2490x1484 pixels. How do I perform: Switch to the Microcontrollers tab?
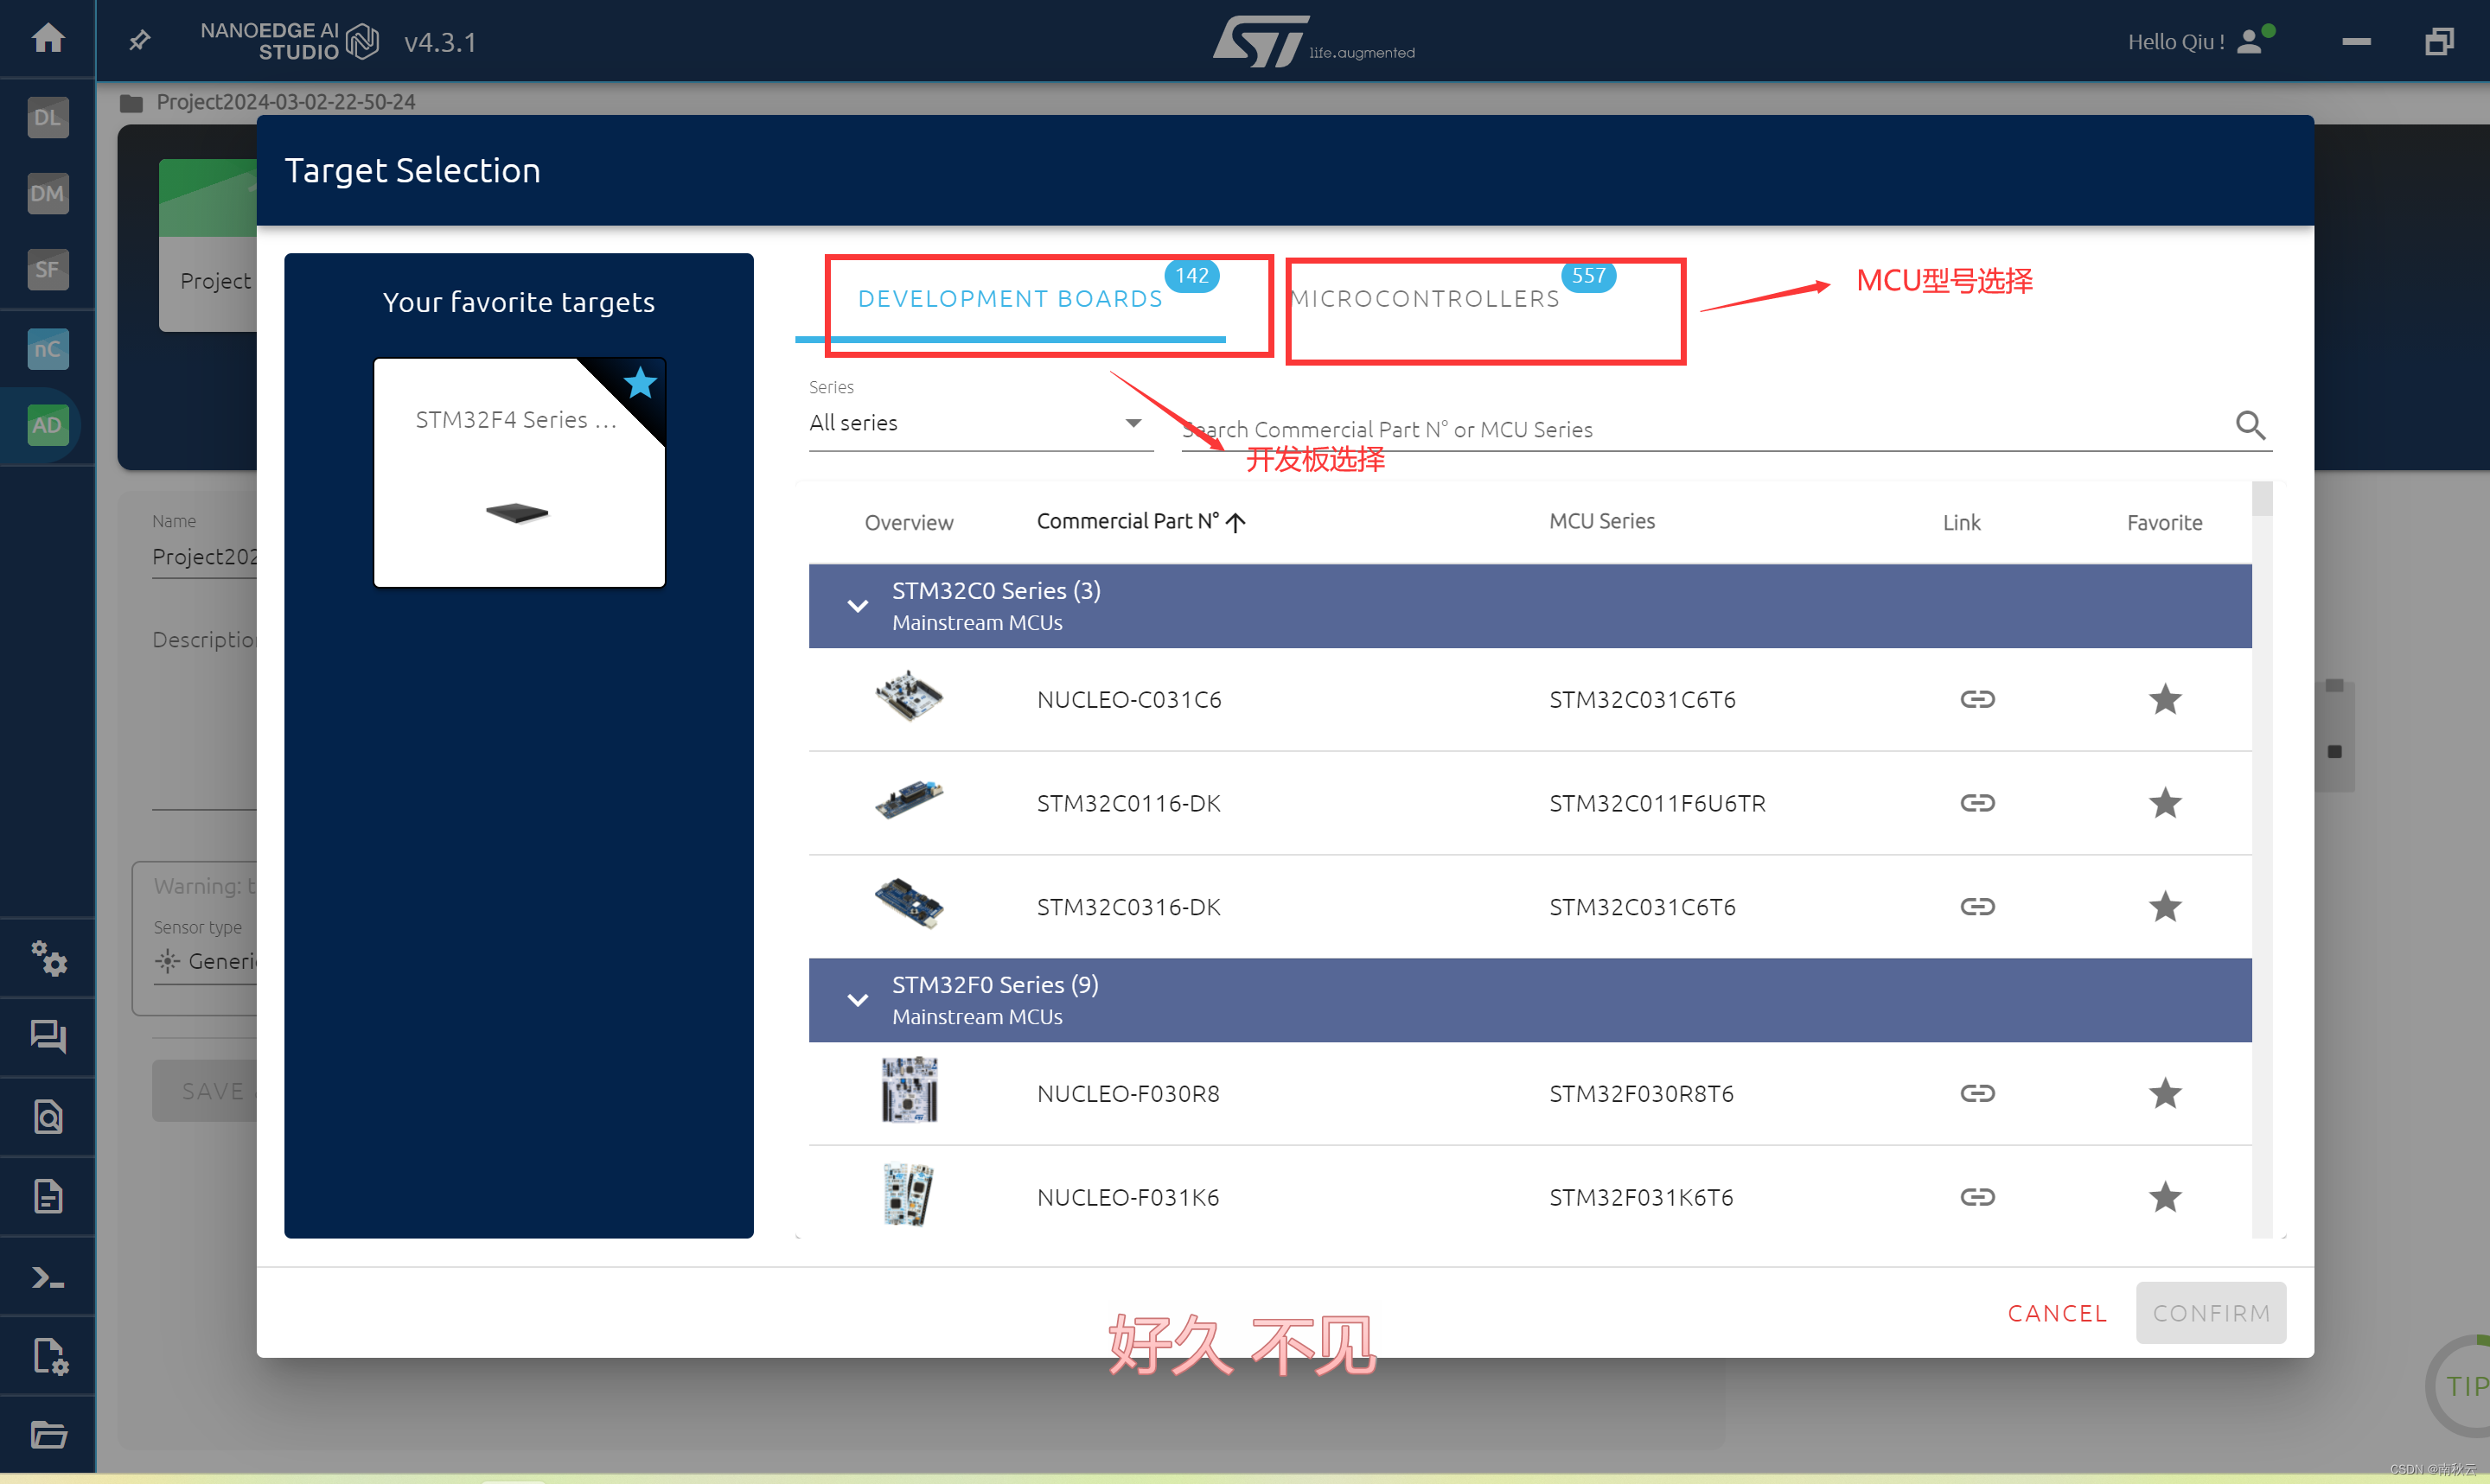tap(1425, 299)
